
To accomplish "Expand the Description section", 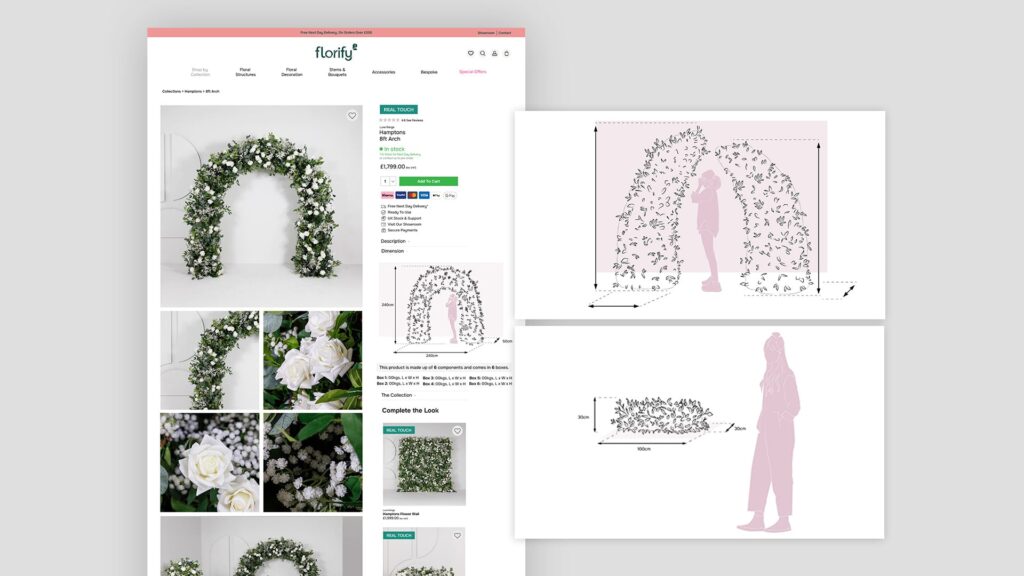I will point(394,241).
